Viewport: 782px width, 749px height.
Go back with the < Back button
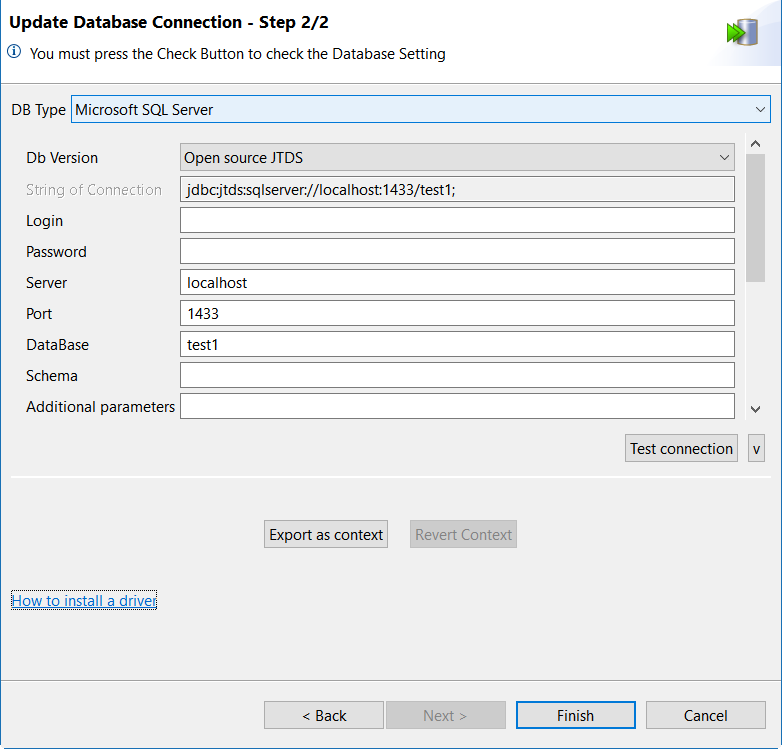point(324,715)
